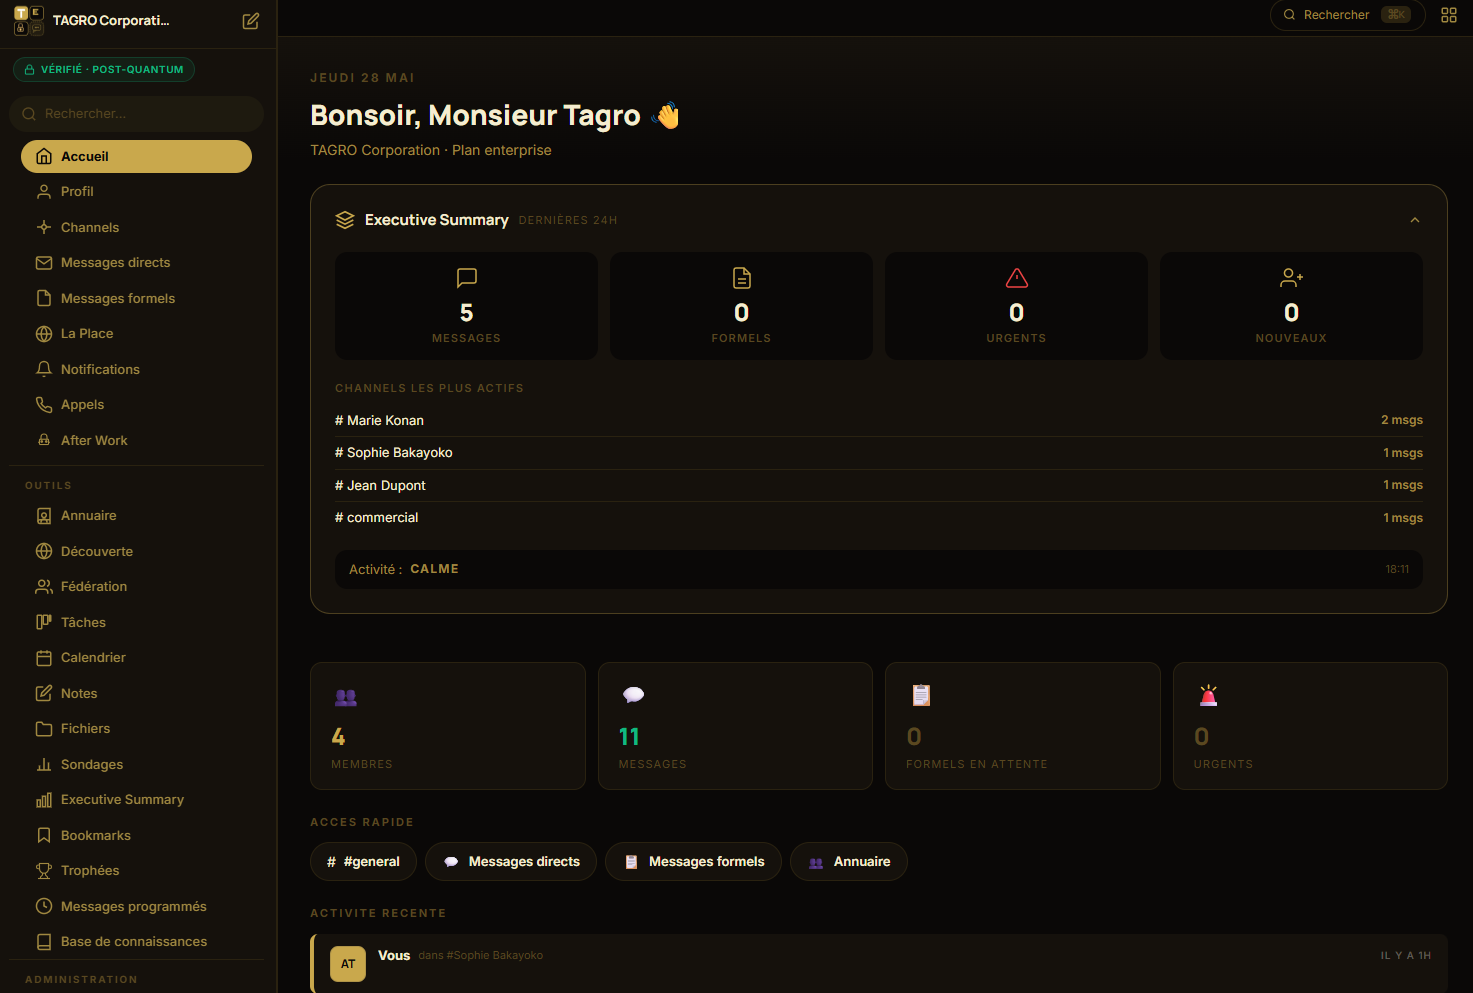Click the compose edit icon beside TAGRO Corporation
The image size is (1473, 993).
[251, 21]
